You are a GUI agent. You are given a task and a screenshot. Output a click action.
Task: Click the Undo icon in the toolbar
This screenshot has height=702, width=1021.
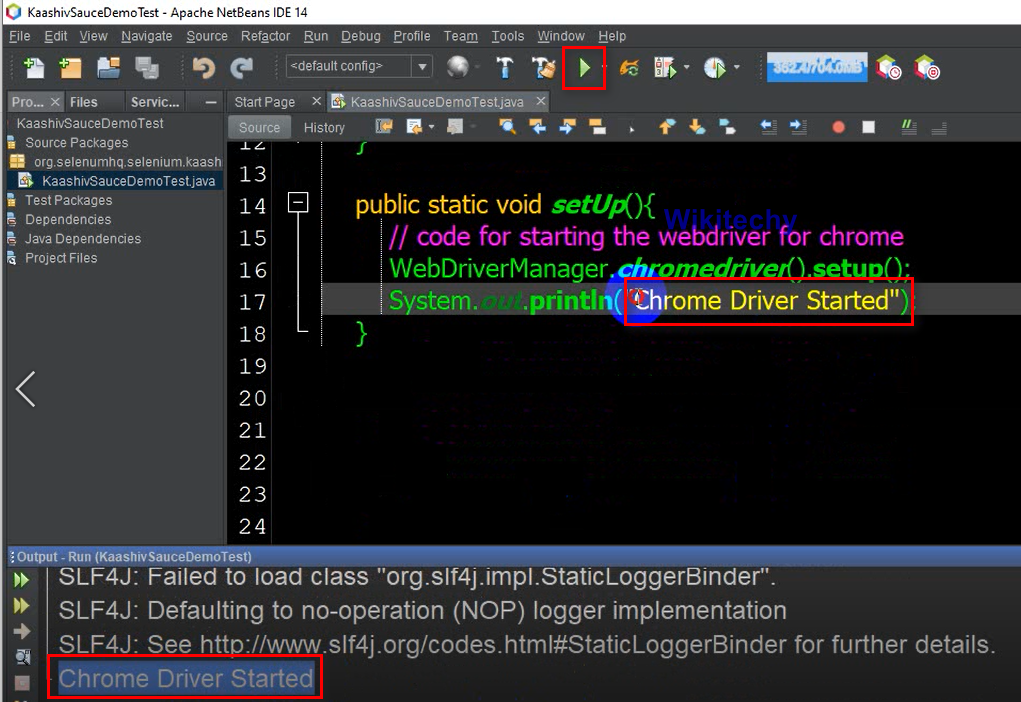pos(205,67)
